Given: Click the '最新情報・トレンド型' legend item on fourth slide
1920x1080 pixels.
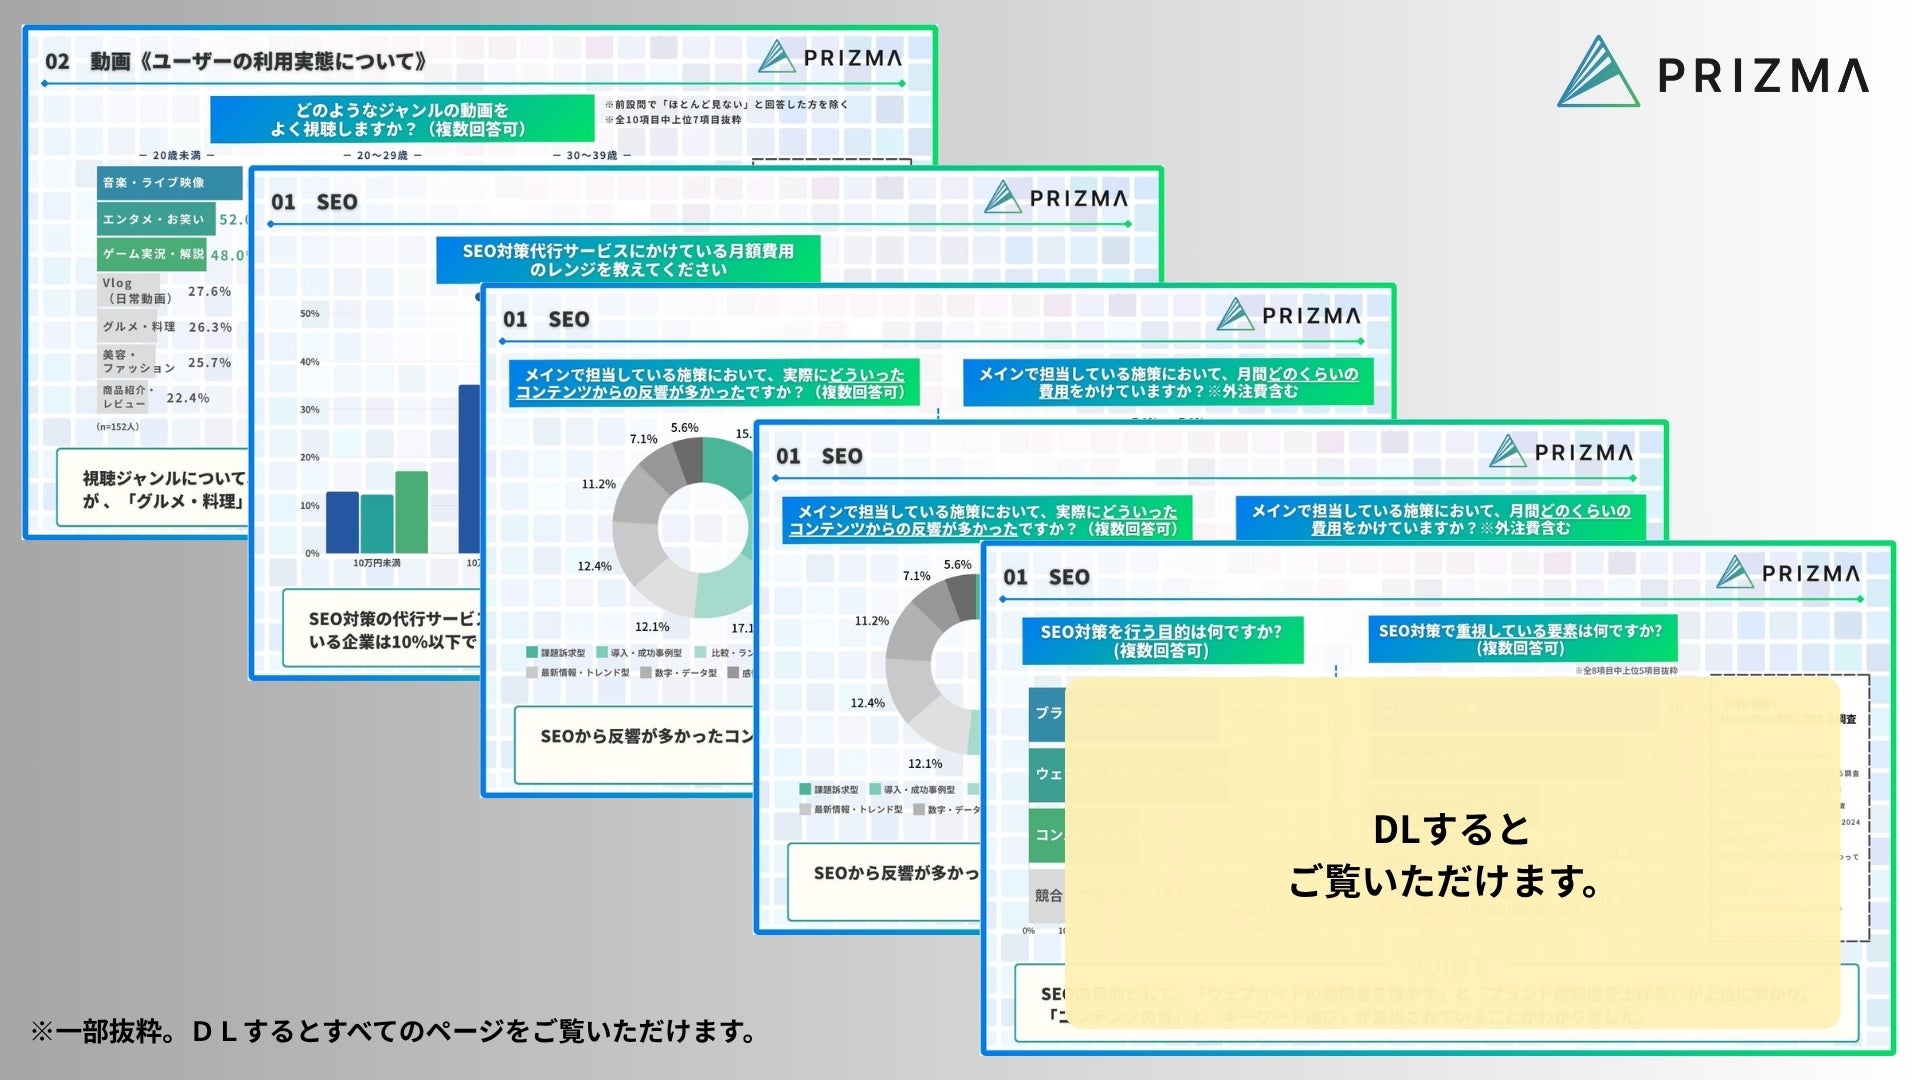Looking at the screenshot, I should 850,809.
